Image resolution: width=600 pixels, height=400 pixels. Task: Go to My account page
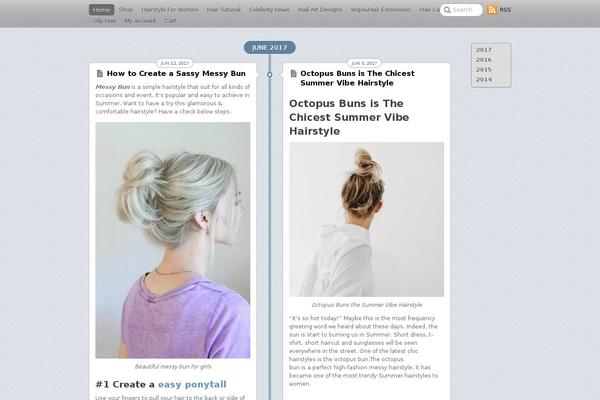tap(140, 21)
